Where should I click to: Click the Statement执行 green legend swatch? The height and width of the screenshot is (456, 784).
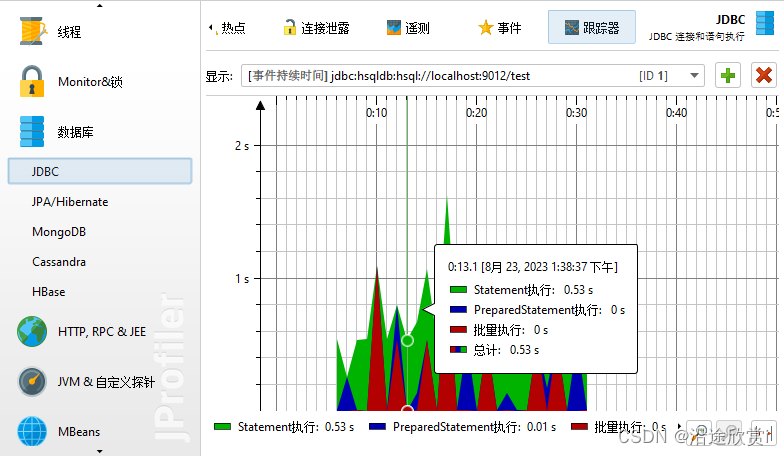pyautogui.click(x=222, y=427)
